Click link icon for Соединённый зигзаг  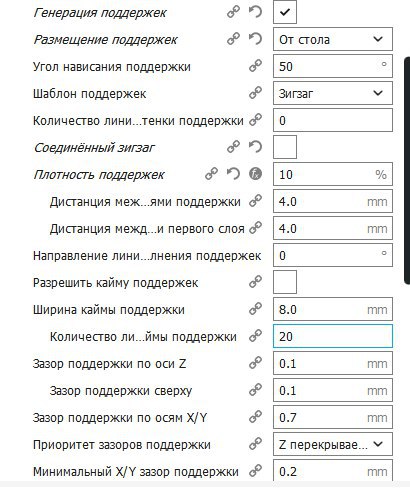(x=233, y=147)
